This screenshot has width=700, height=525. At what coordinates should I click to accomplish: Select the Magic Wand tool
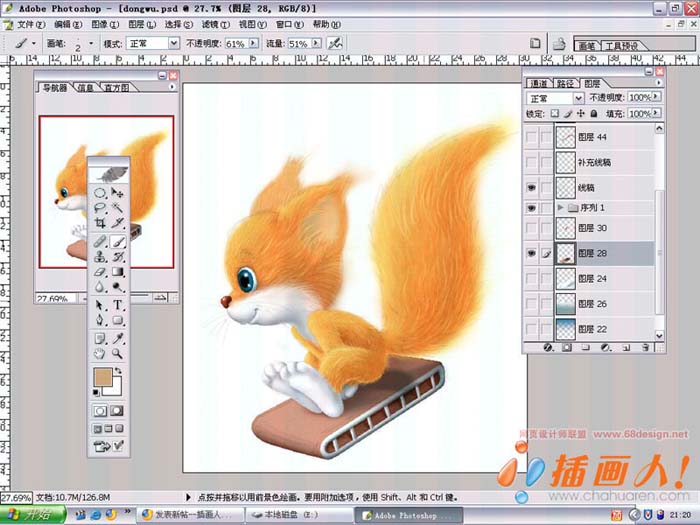117,208
